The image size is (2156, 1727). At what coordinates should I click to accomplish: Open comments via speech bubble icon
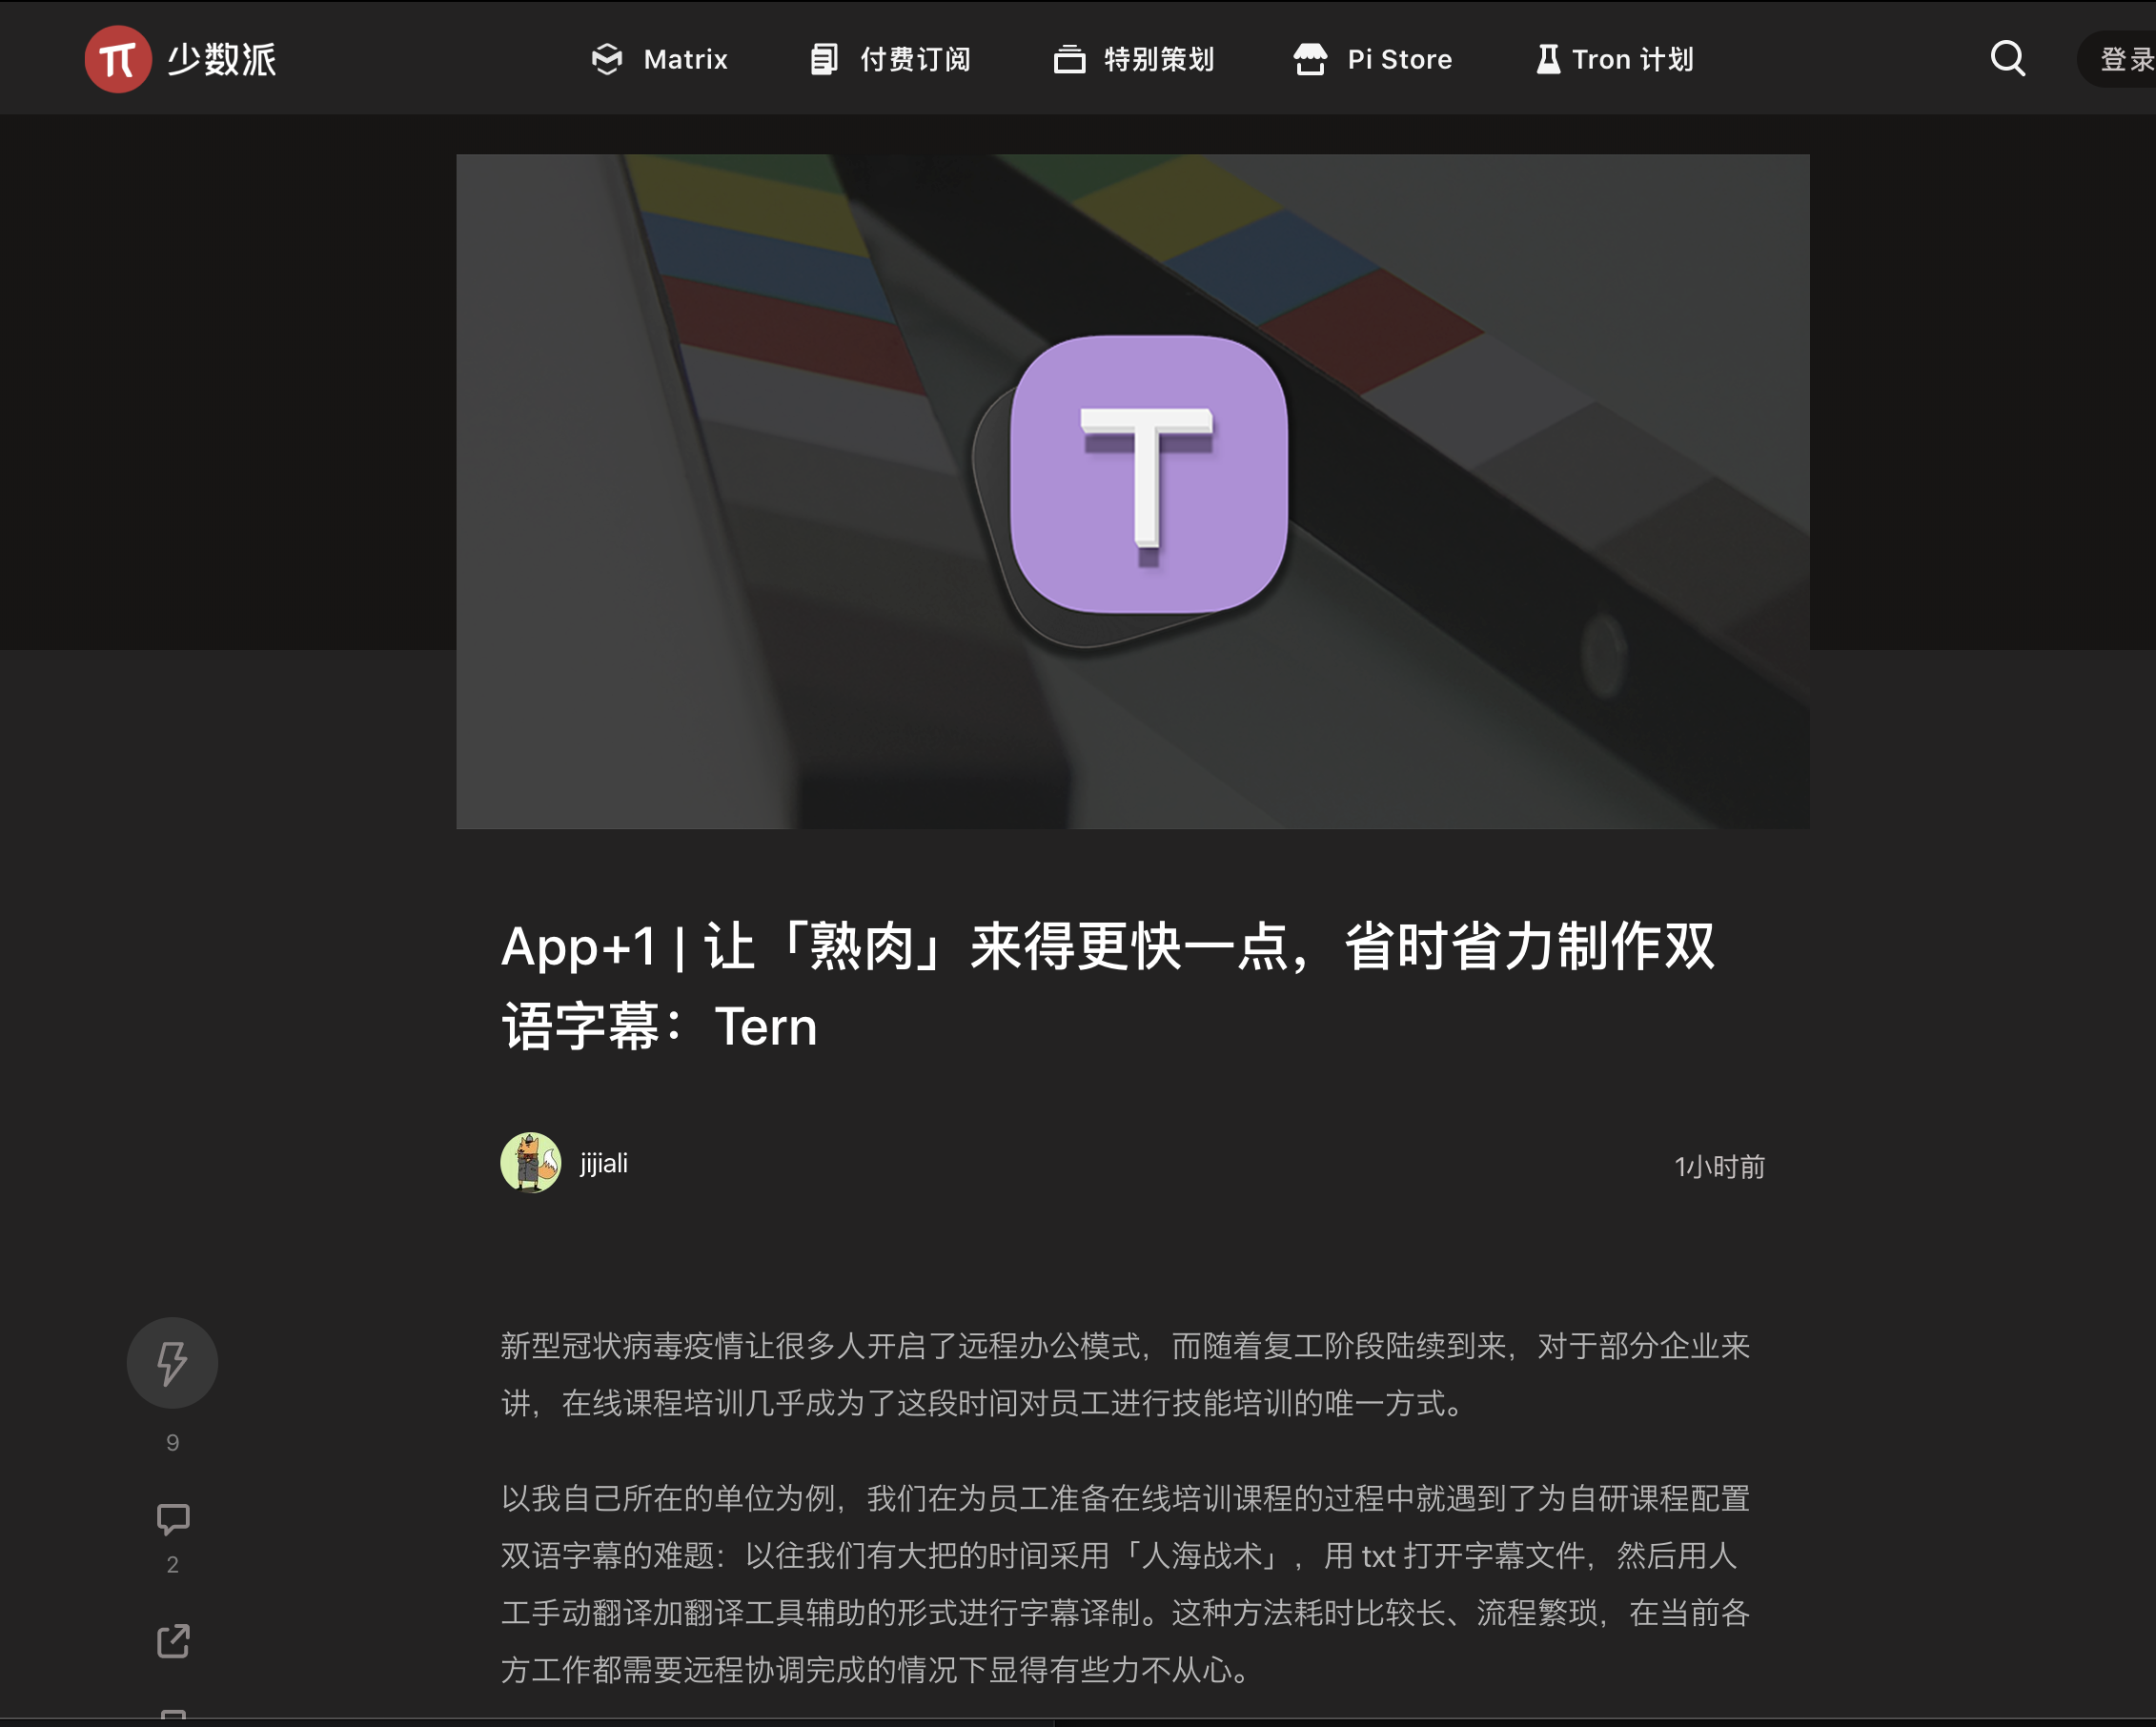pos(173,1519)
